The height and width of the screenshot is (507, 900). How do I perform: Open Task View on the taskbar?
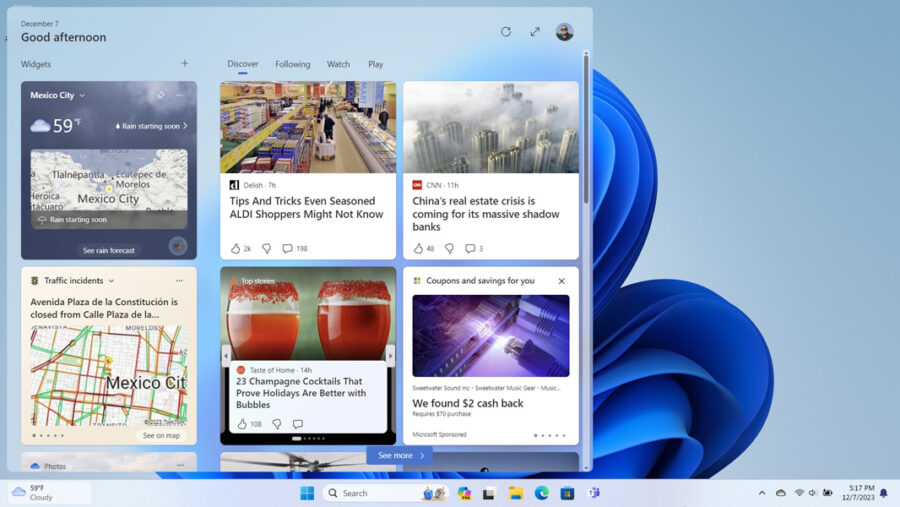coord(489,493)
